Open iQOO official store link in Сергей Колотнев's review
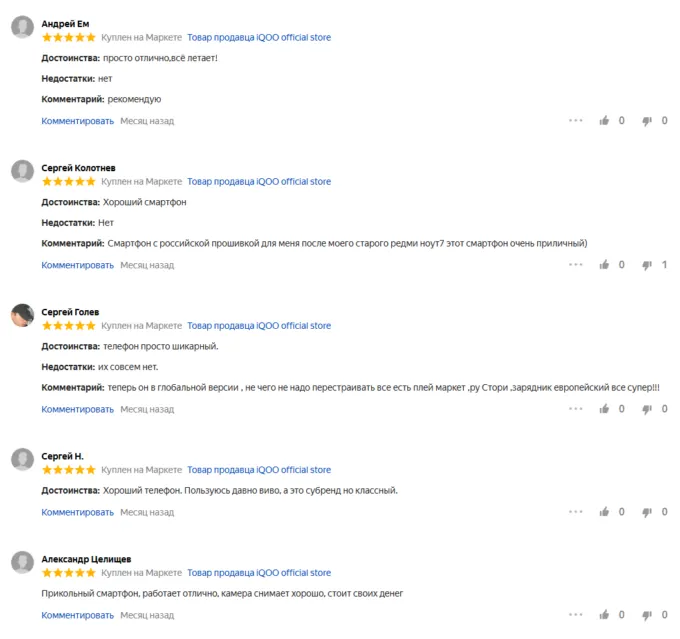The width and height of the screenshot is (680, 639). coord(259,182)
